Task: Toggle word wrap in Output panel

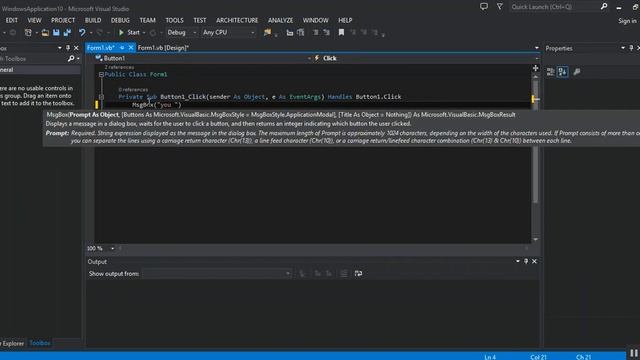Action: click(x=358, y=273)
